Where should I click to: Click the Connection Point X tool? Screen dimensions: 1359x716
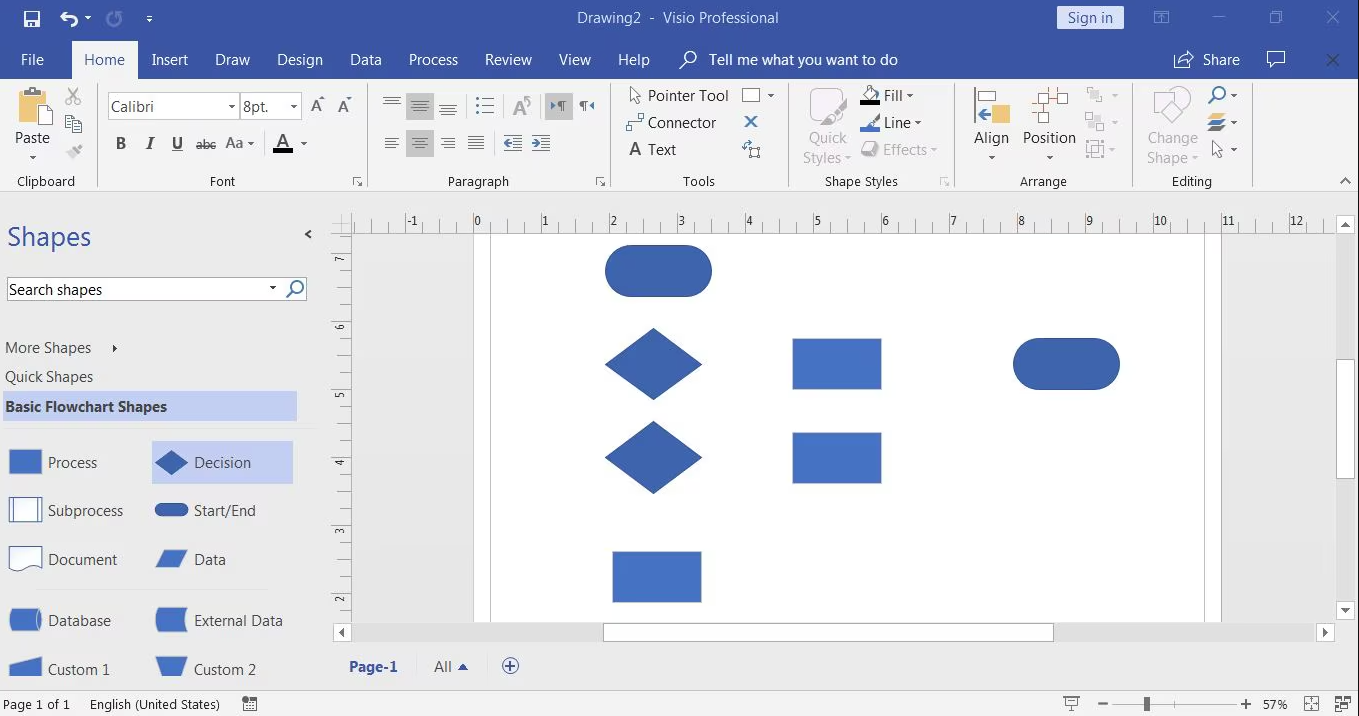click(x=751, y=122)
